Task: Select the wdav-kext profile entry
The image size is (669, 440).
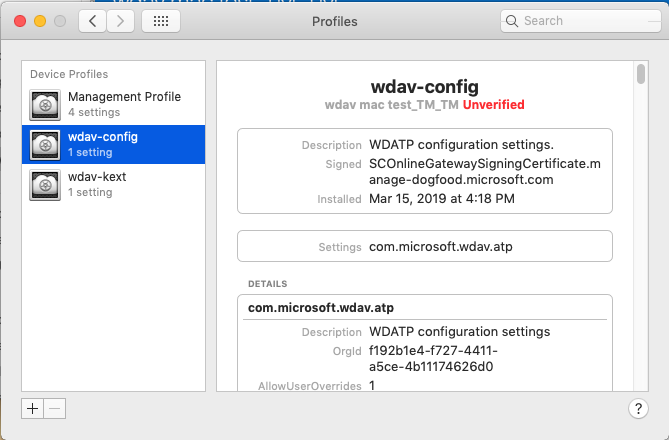Action: click(x=113, y=185)
